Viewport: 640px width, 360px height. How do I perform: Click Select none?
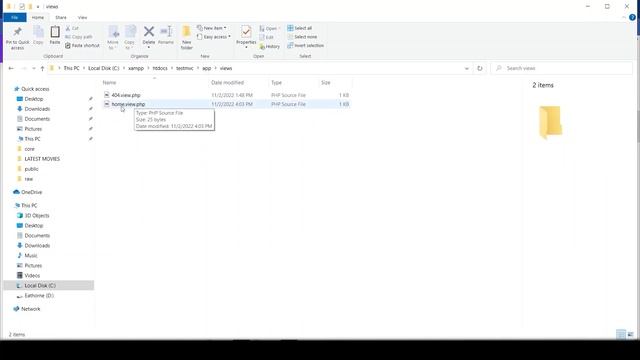coord(302,37)
